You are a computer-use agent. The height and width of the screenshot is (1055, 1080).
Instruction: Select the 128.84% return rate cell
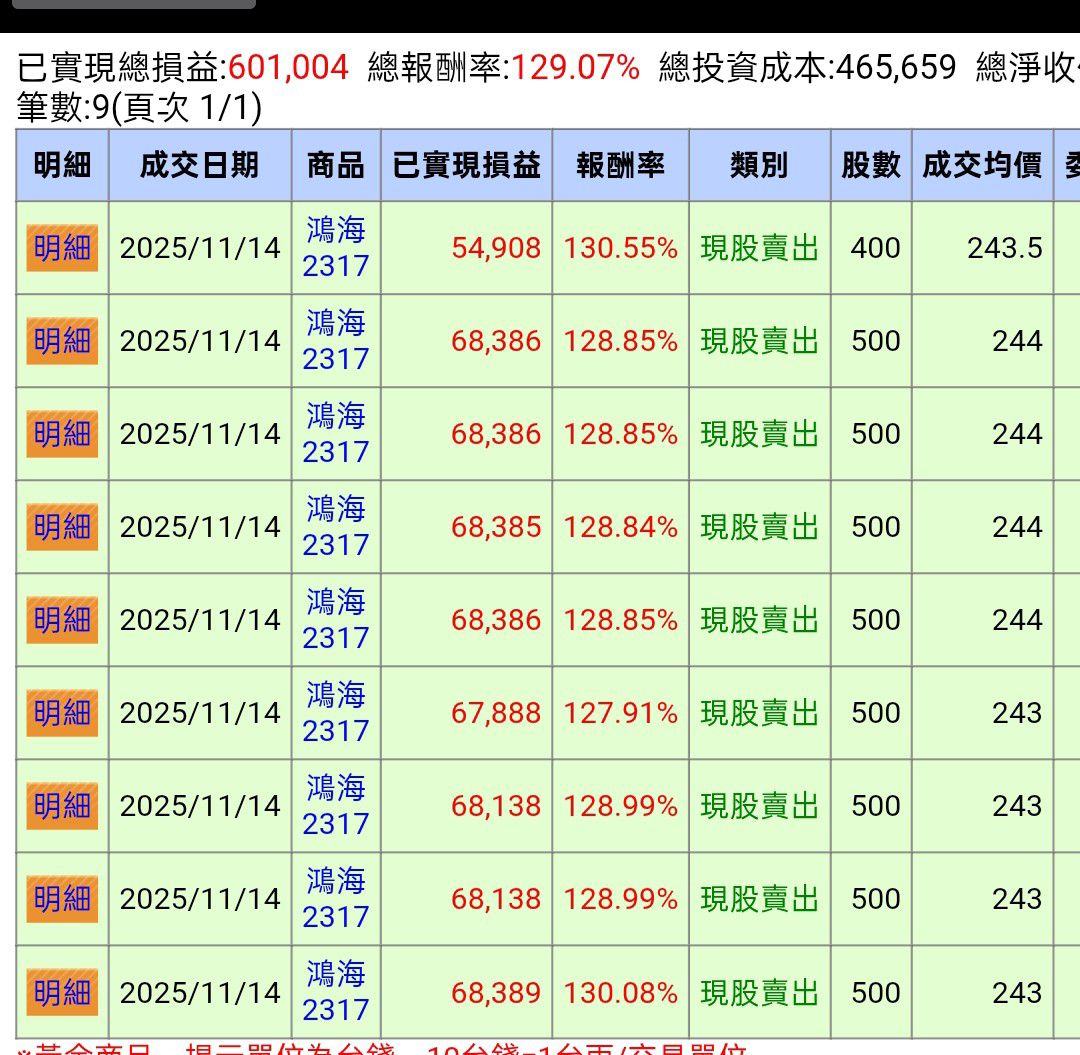click(621, 527)
